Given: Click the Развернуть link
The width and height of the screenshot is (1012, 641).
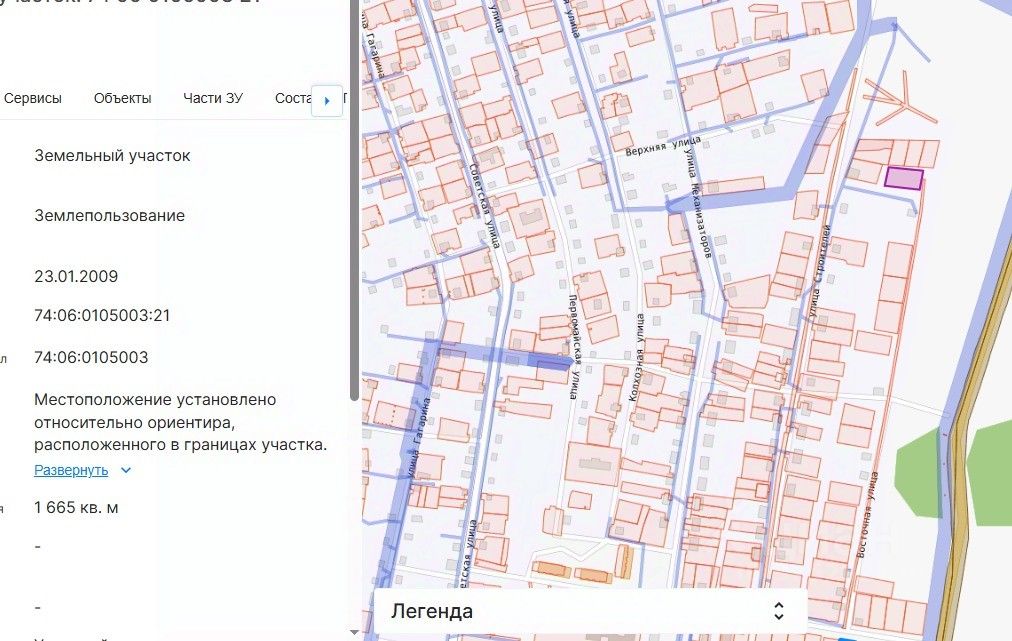Looking at the screenshot, I should (71, 470).
